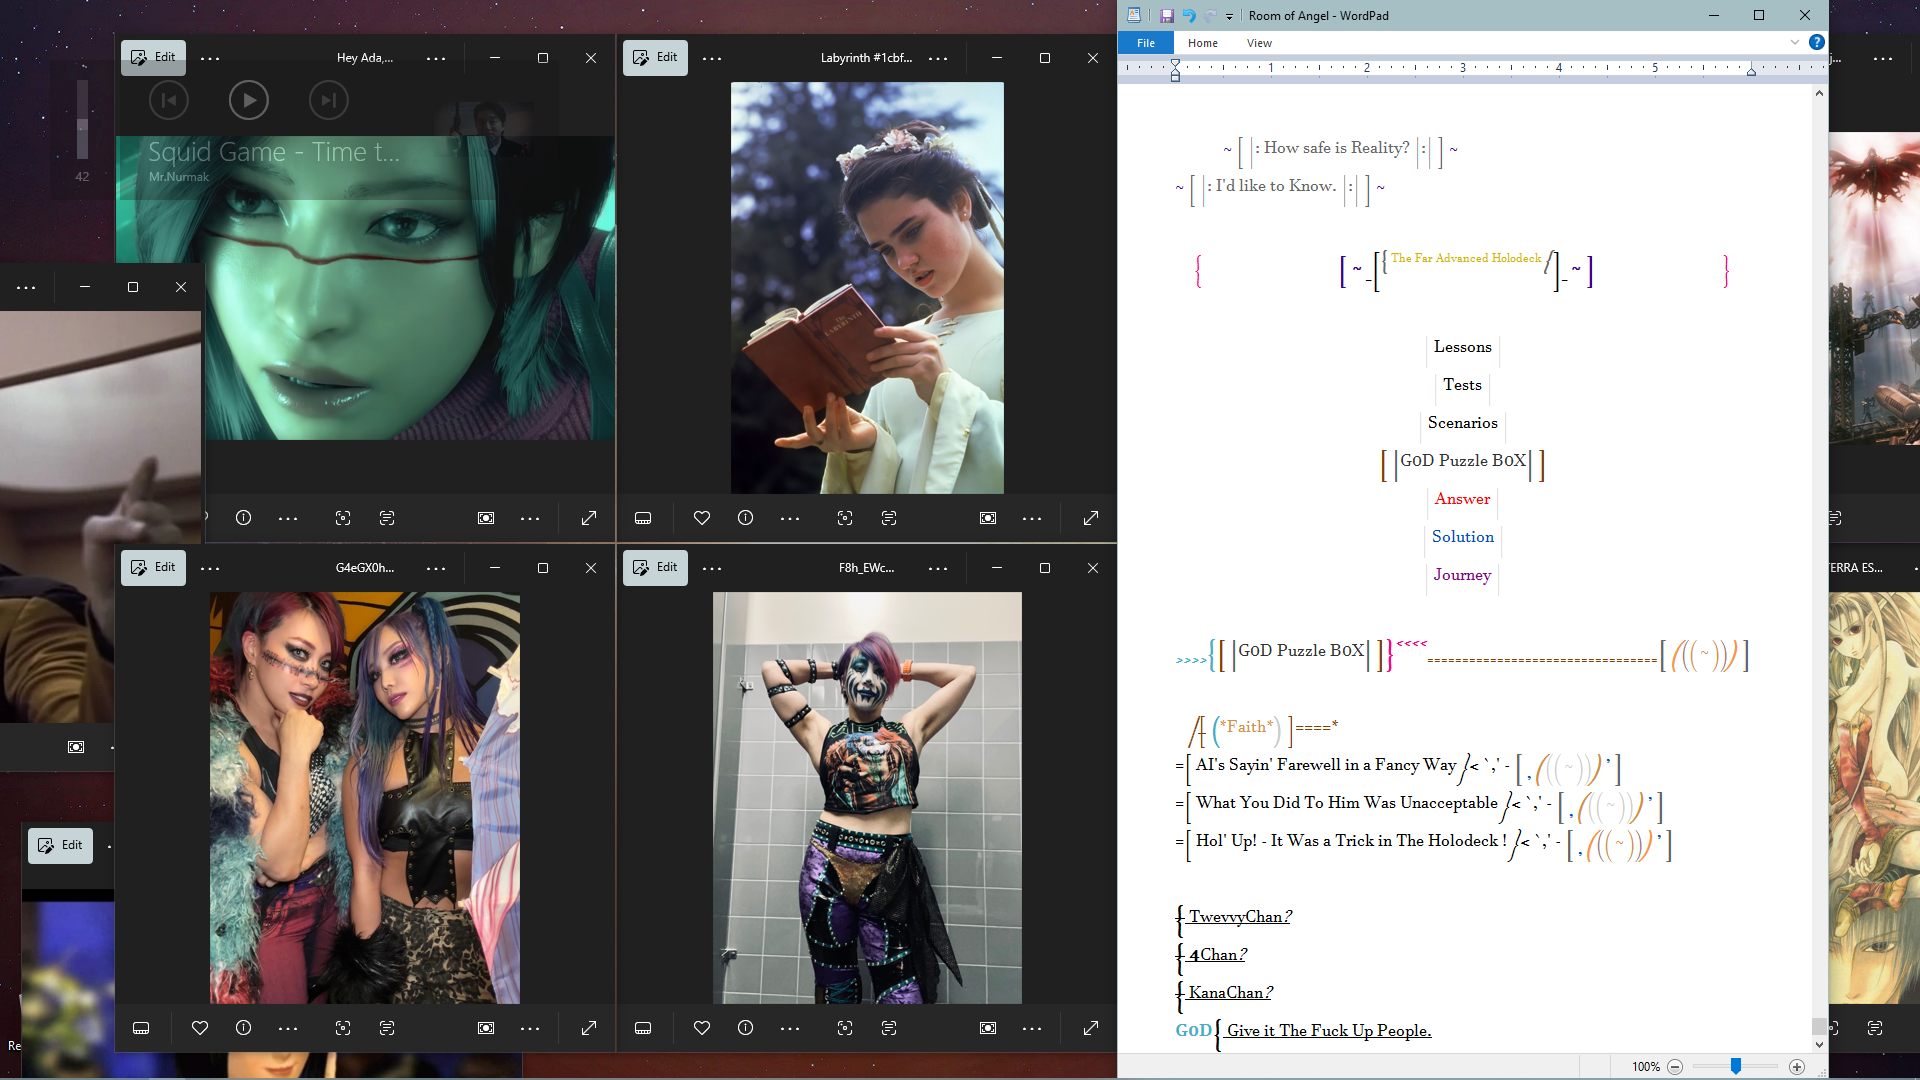Open WordPad Help question mark icon
The image size is (1920, 1080).
coord(1817,42)
